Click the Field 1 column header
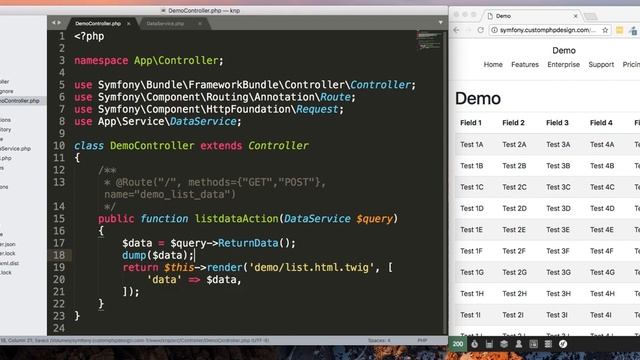The image size is (640, 360). tap(471, 123)
